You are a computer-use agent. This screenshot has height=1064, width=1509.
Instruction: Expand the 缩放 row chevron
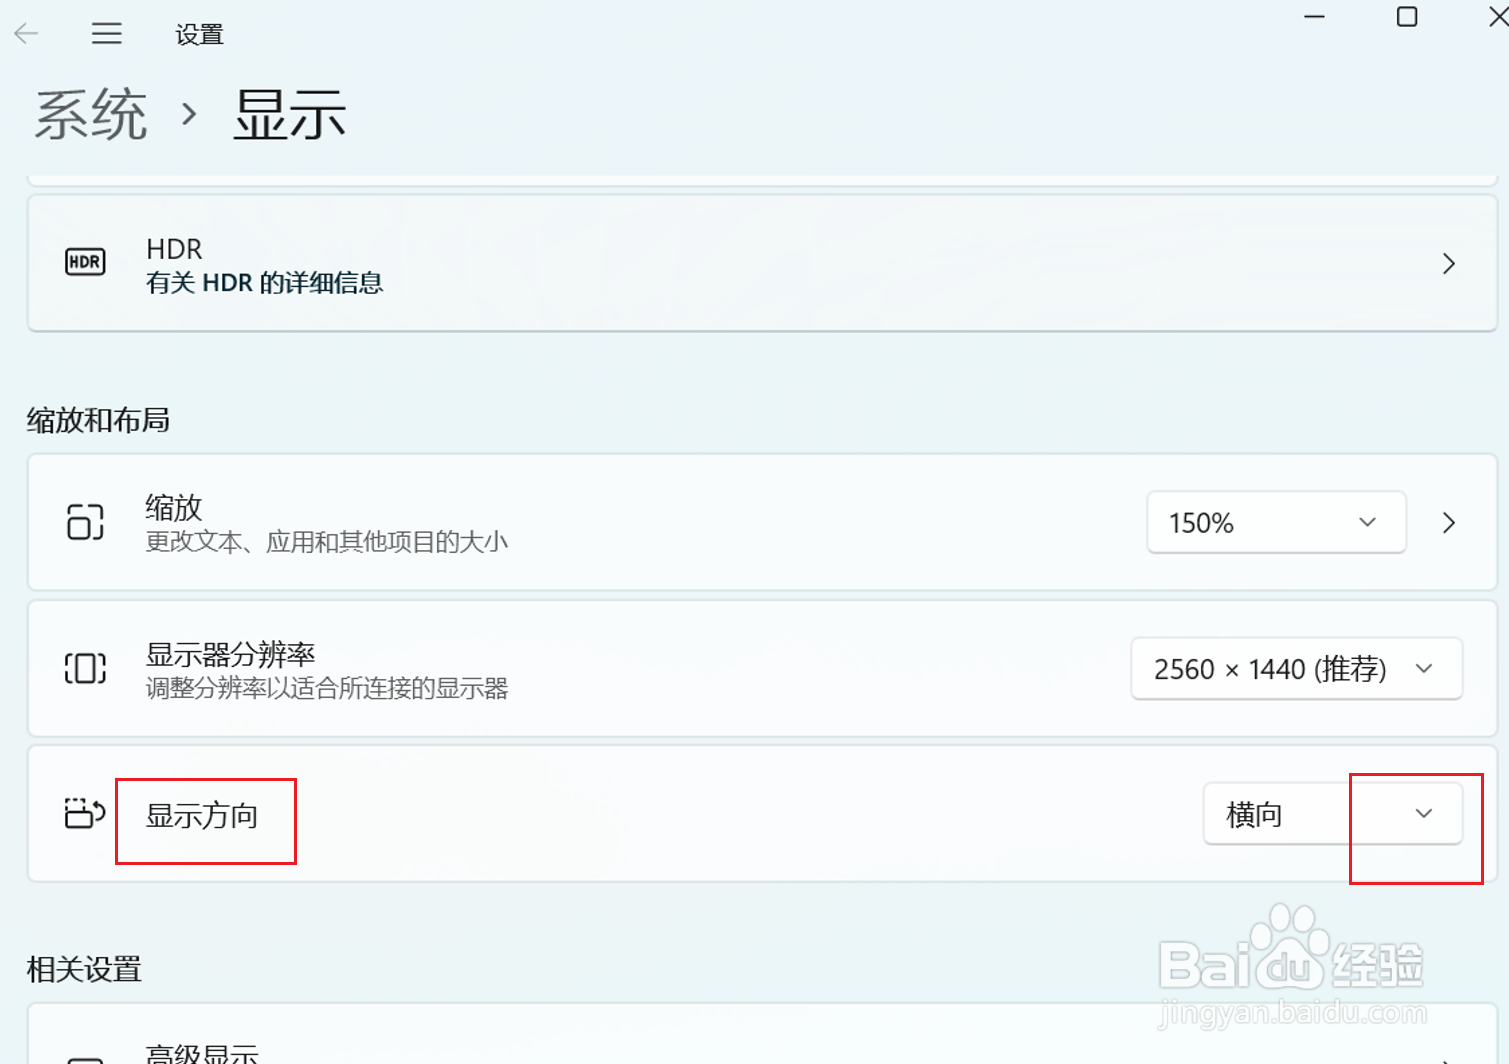click(x=1448, y=521)
